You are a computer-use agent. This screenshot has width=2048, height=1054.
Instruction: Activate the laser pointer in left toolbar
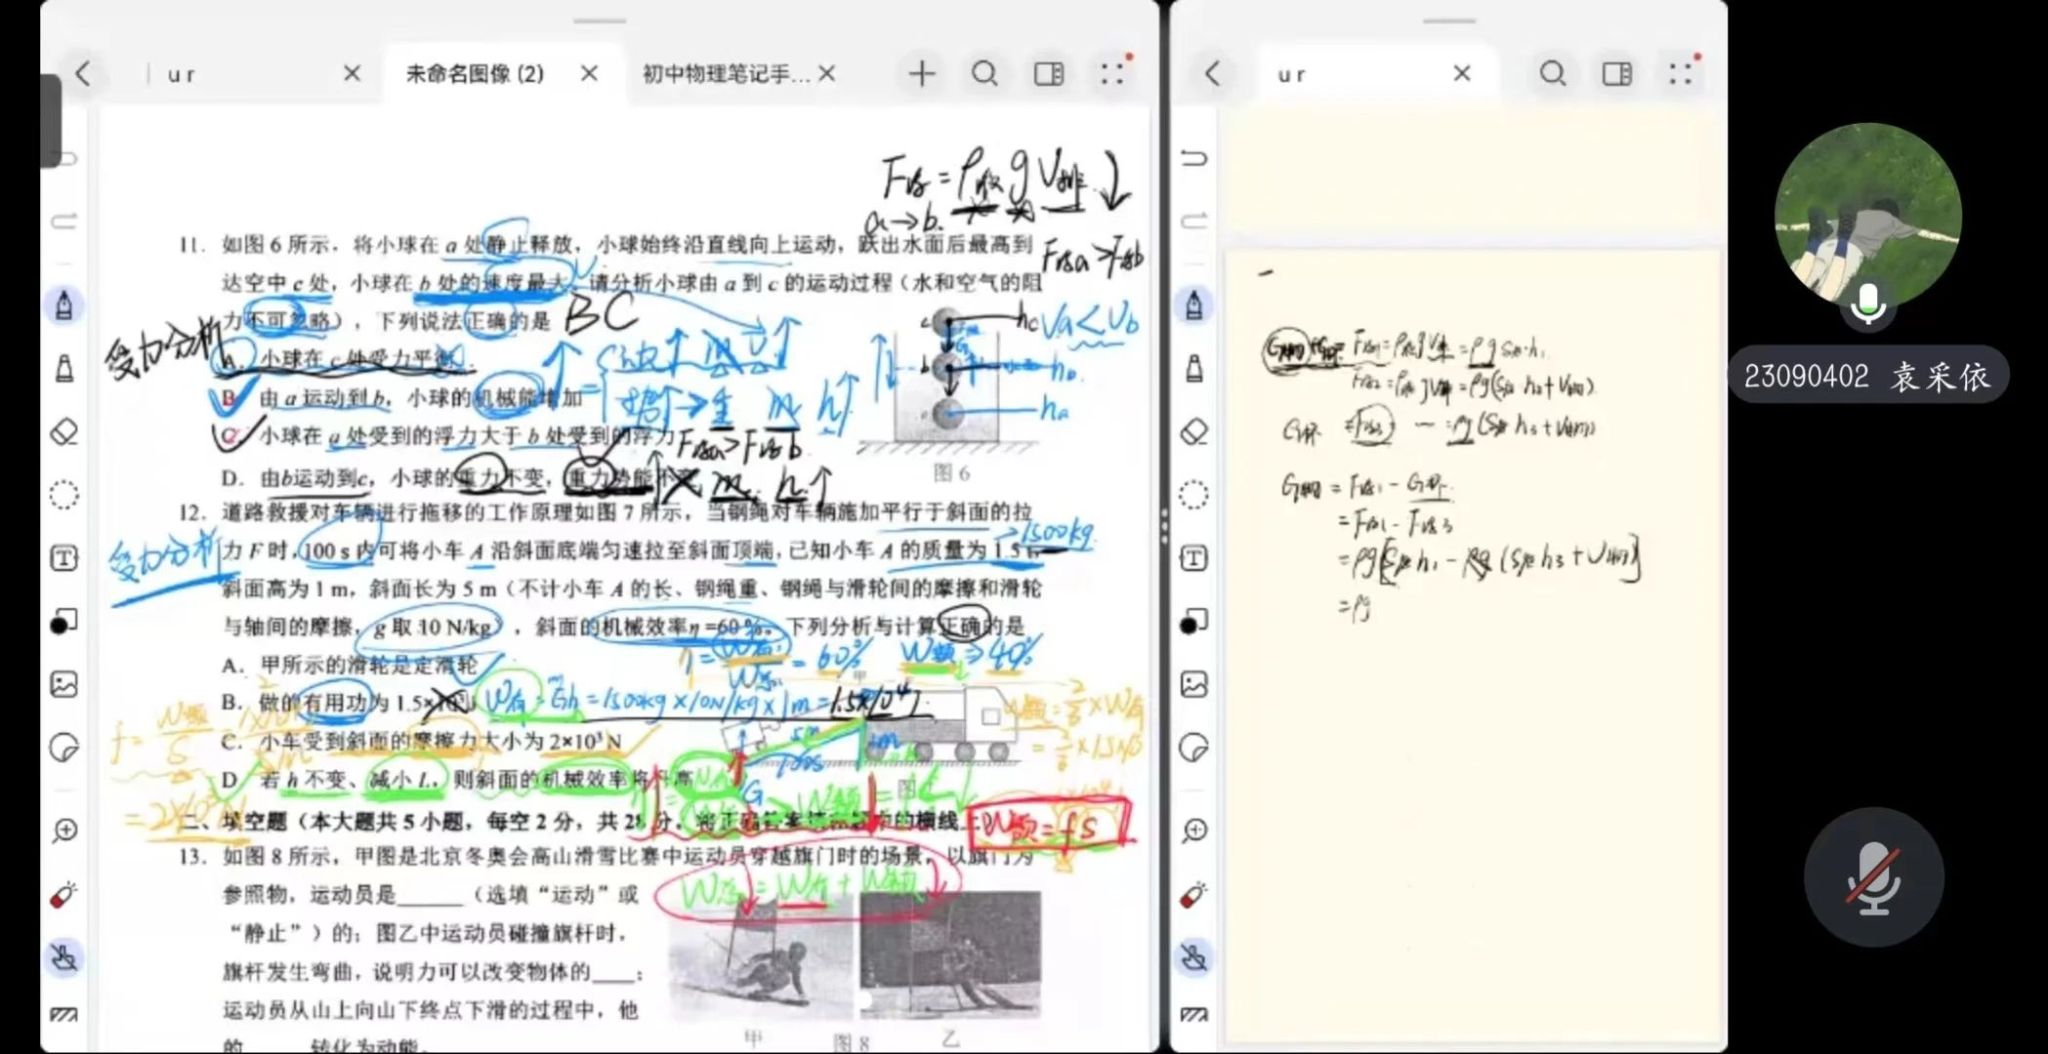click(x=64, y=895)
